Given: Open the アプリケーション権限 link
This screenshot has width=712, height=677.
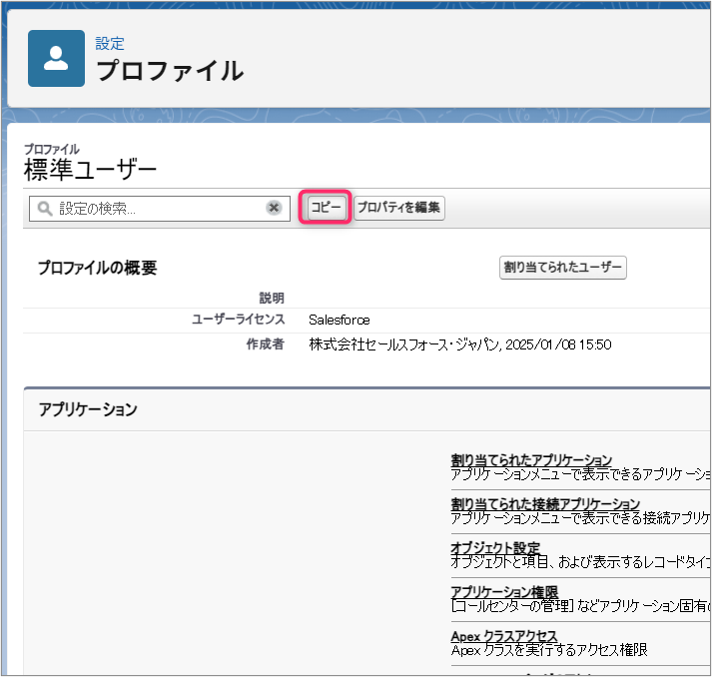Looking at the screenshot, I should click(504, 592).
